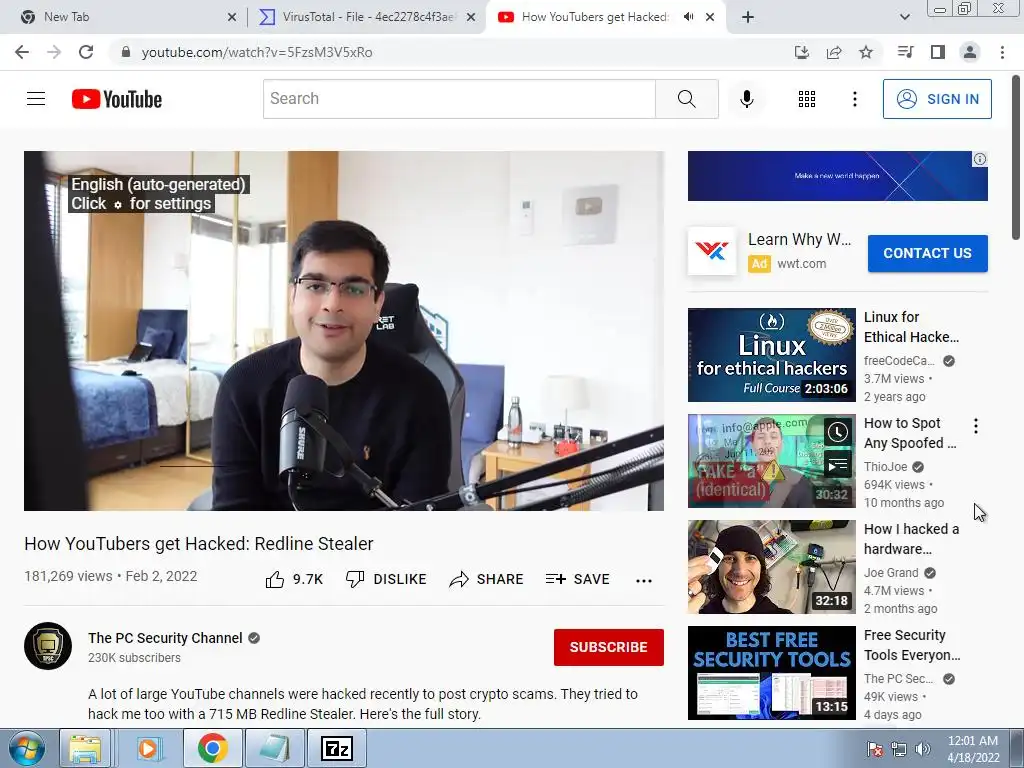Screen dimensions: 1024x768
Task: Start voice search with the microphone icon
Action: pos(747,99)
